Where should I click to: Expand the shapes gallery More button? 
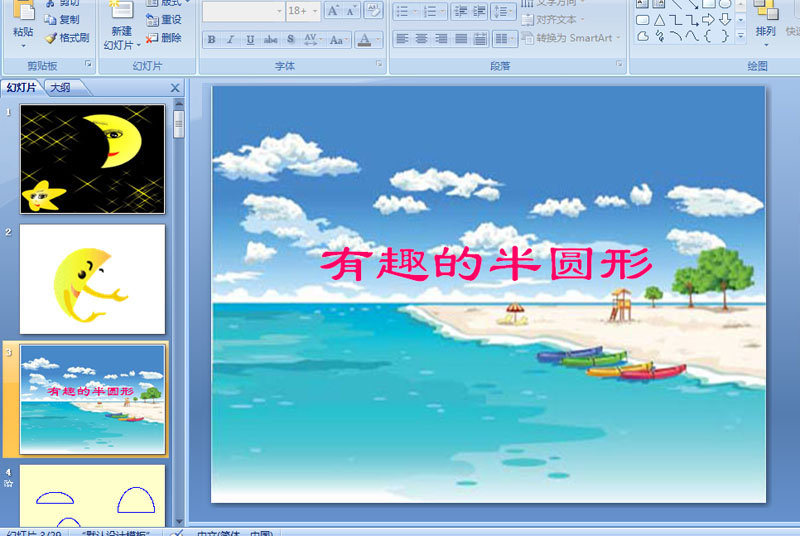(741, 36)
